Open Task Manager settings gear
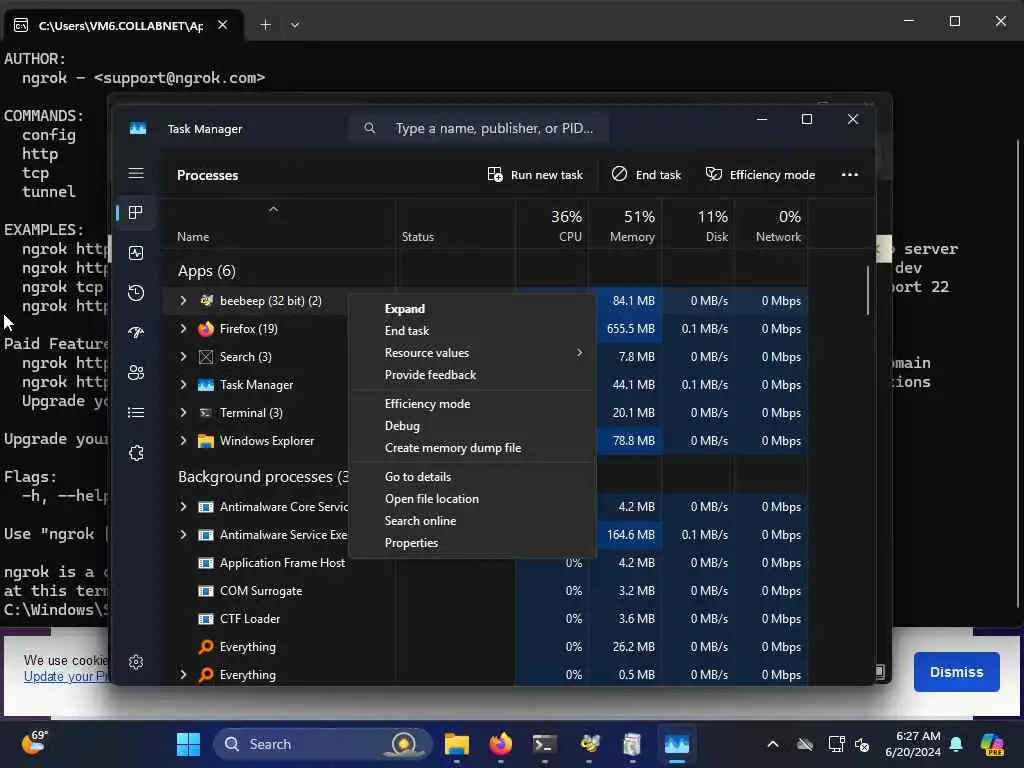This screenshot has height=768, width=1024. pyautogui.click(x=136, y=662)
